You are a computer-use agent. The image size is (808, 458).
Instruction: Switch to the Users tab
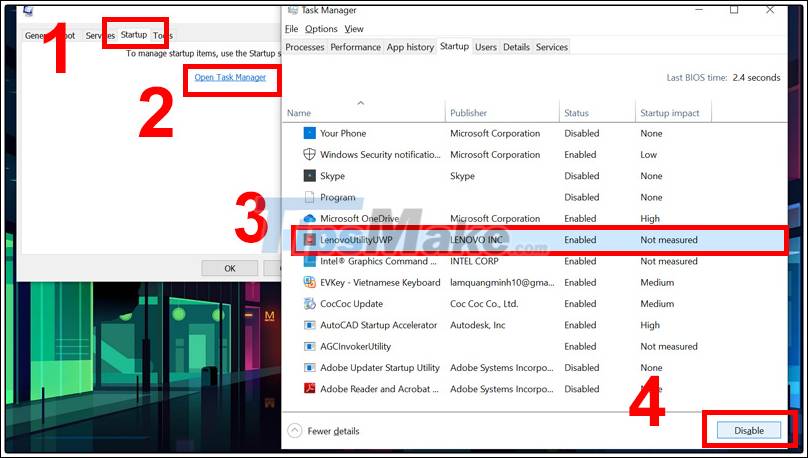coord(486,47)
